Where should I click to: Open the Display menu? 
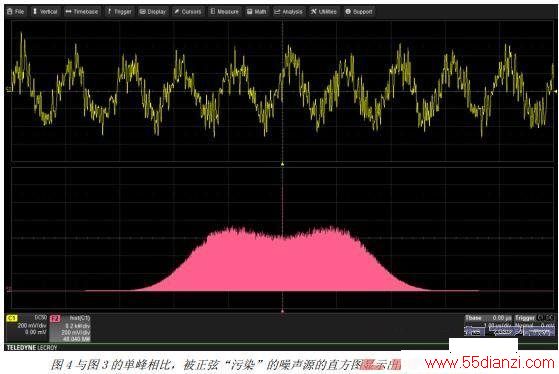(x=153, y=12)
